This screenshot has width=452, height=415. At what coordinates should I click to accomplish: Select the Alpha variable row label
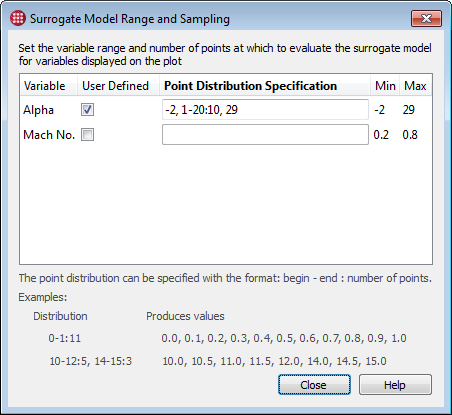click(x=38, y=110)
